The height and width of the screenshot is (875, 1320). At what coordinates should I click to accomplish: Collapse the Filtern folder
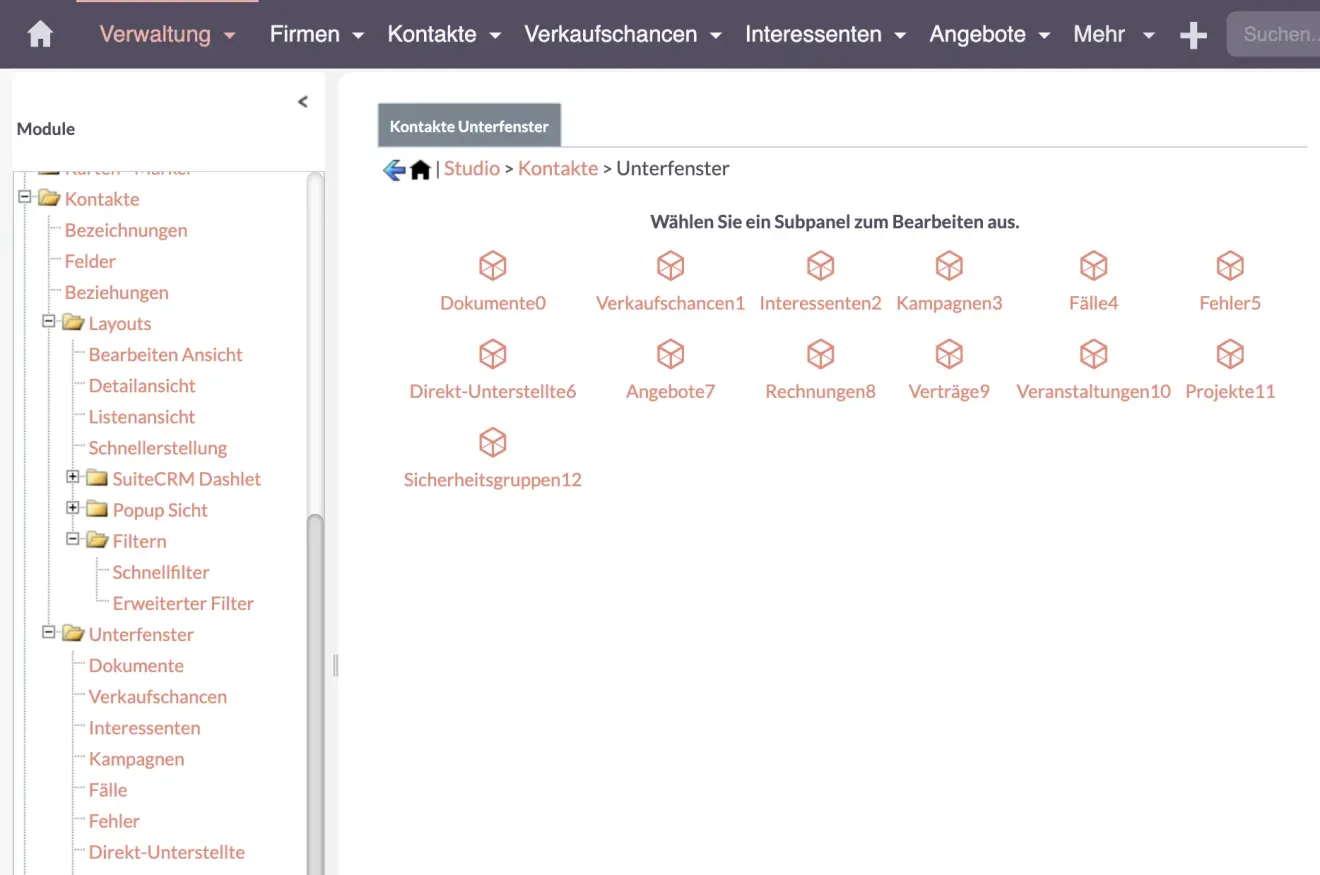pyautogui.click(x=72, y=541)
